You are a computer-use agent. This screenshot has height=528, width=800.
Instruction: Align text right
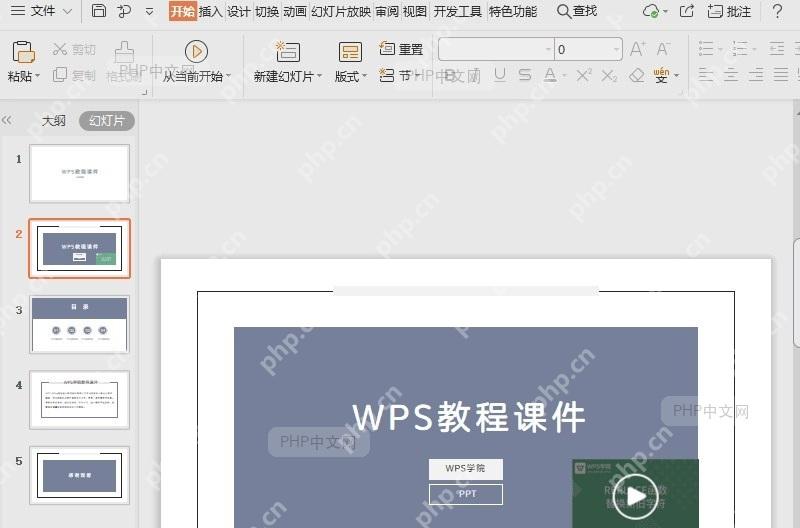[x=756, y=76]
